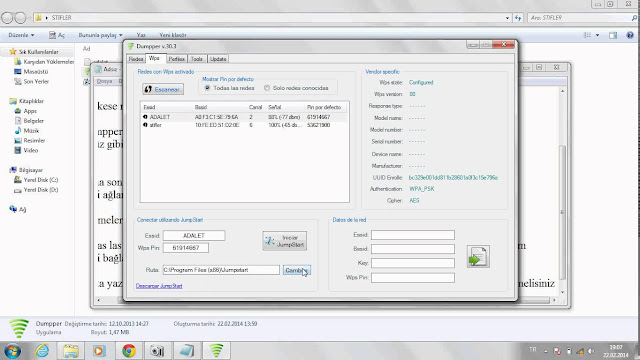Viewport: 640px width, 360px height.
Task: Open Internet Explorer from the taskbar
Action: [42, 350]
